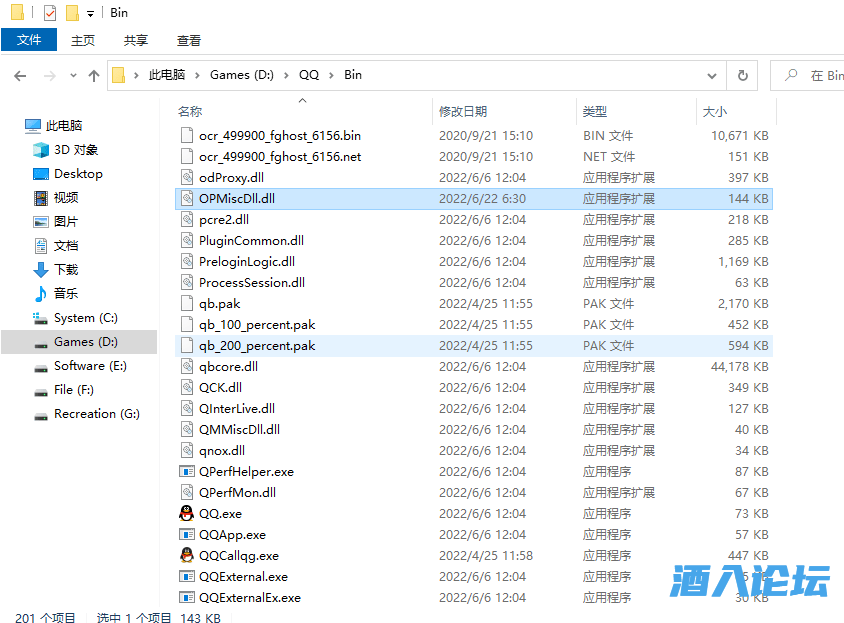844x623 pixels.
Task: Go up one folder level with up arrow
Action: (94, 76)
